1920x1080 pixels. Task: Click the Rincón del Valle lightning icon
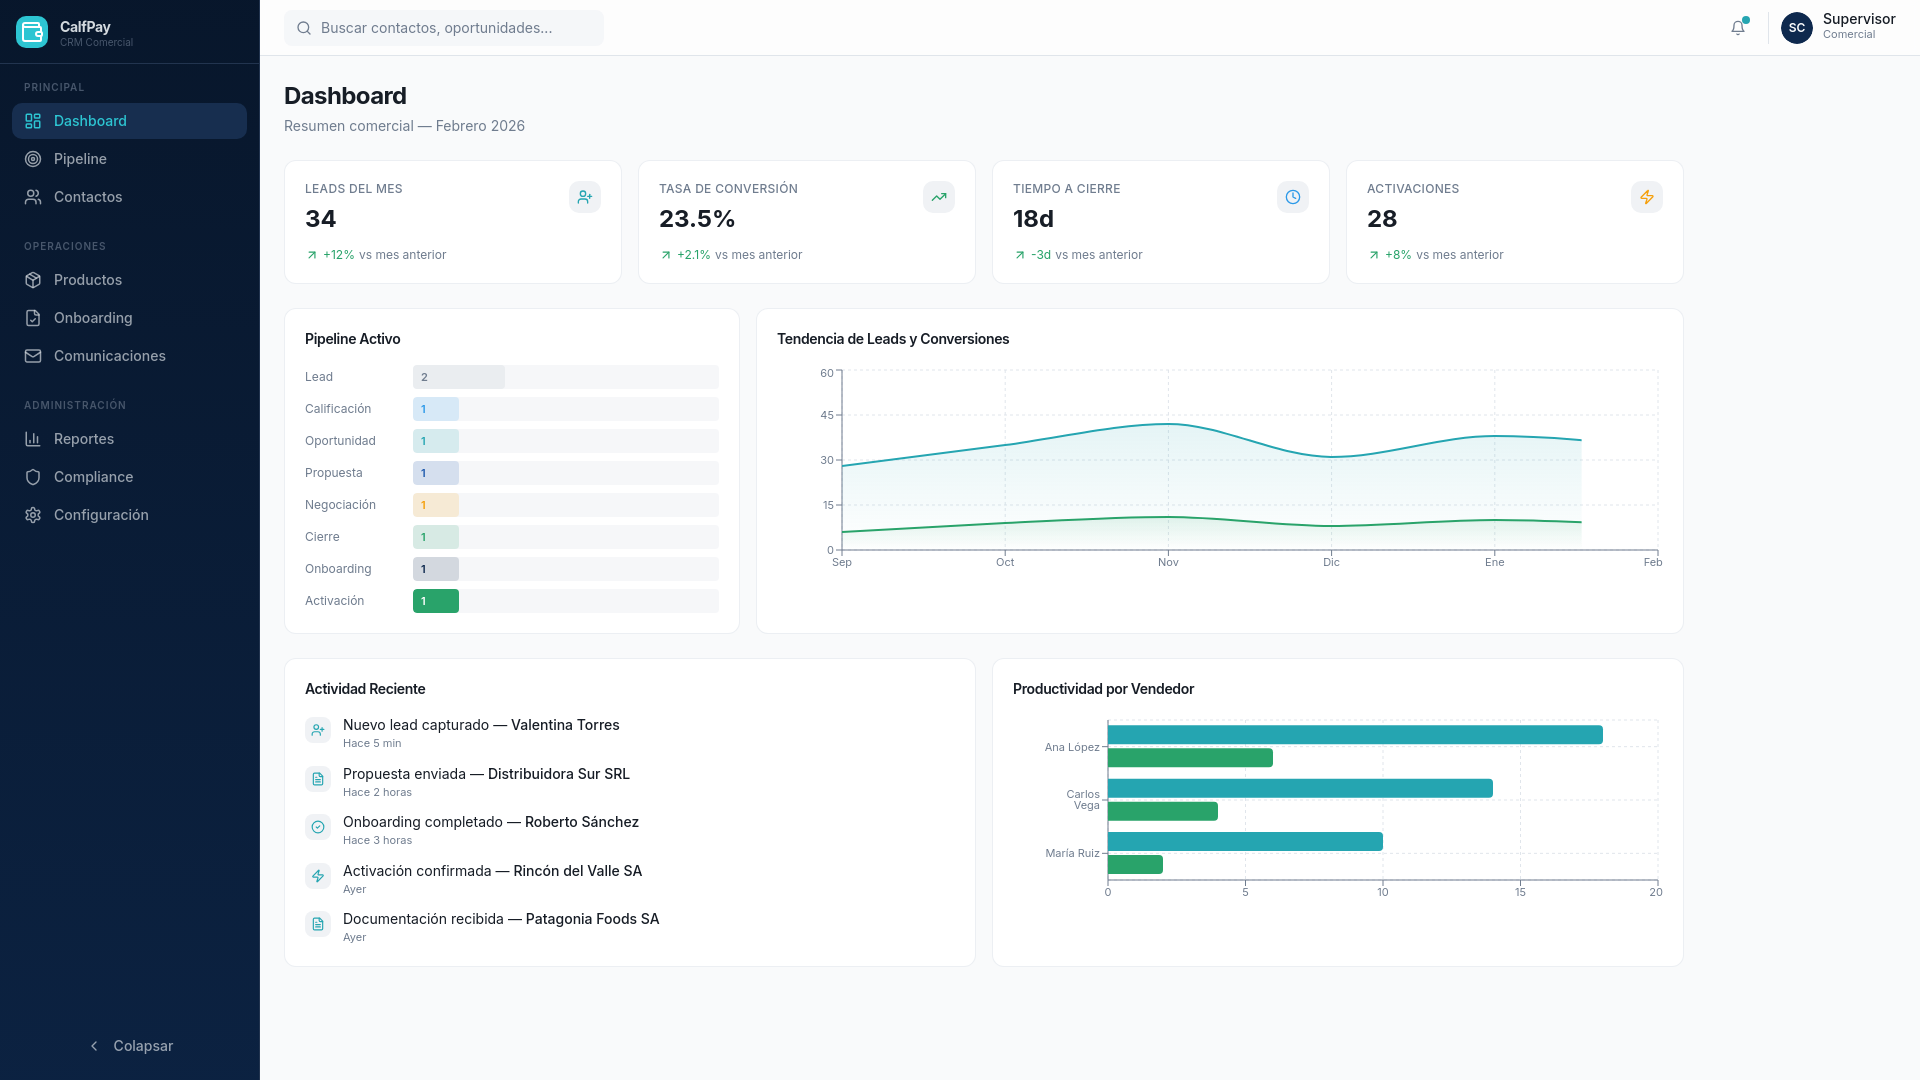coord(318,876)
